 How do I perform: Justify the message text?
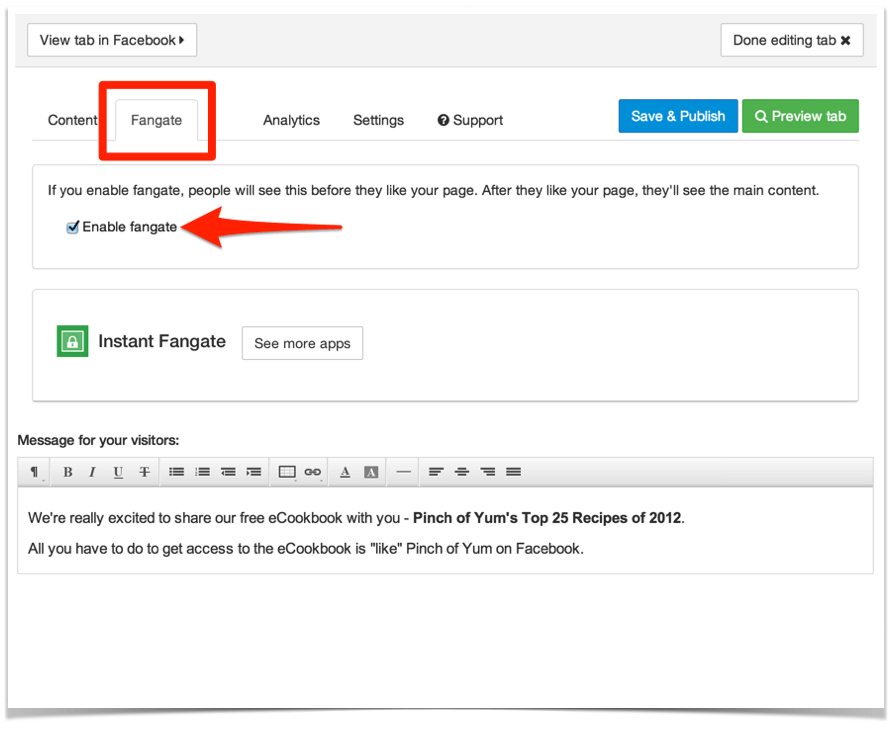(513, 472)
